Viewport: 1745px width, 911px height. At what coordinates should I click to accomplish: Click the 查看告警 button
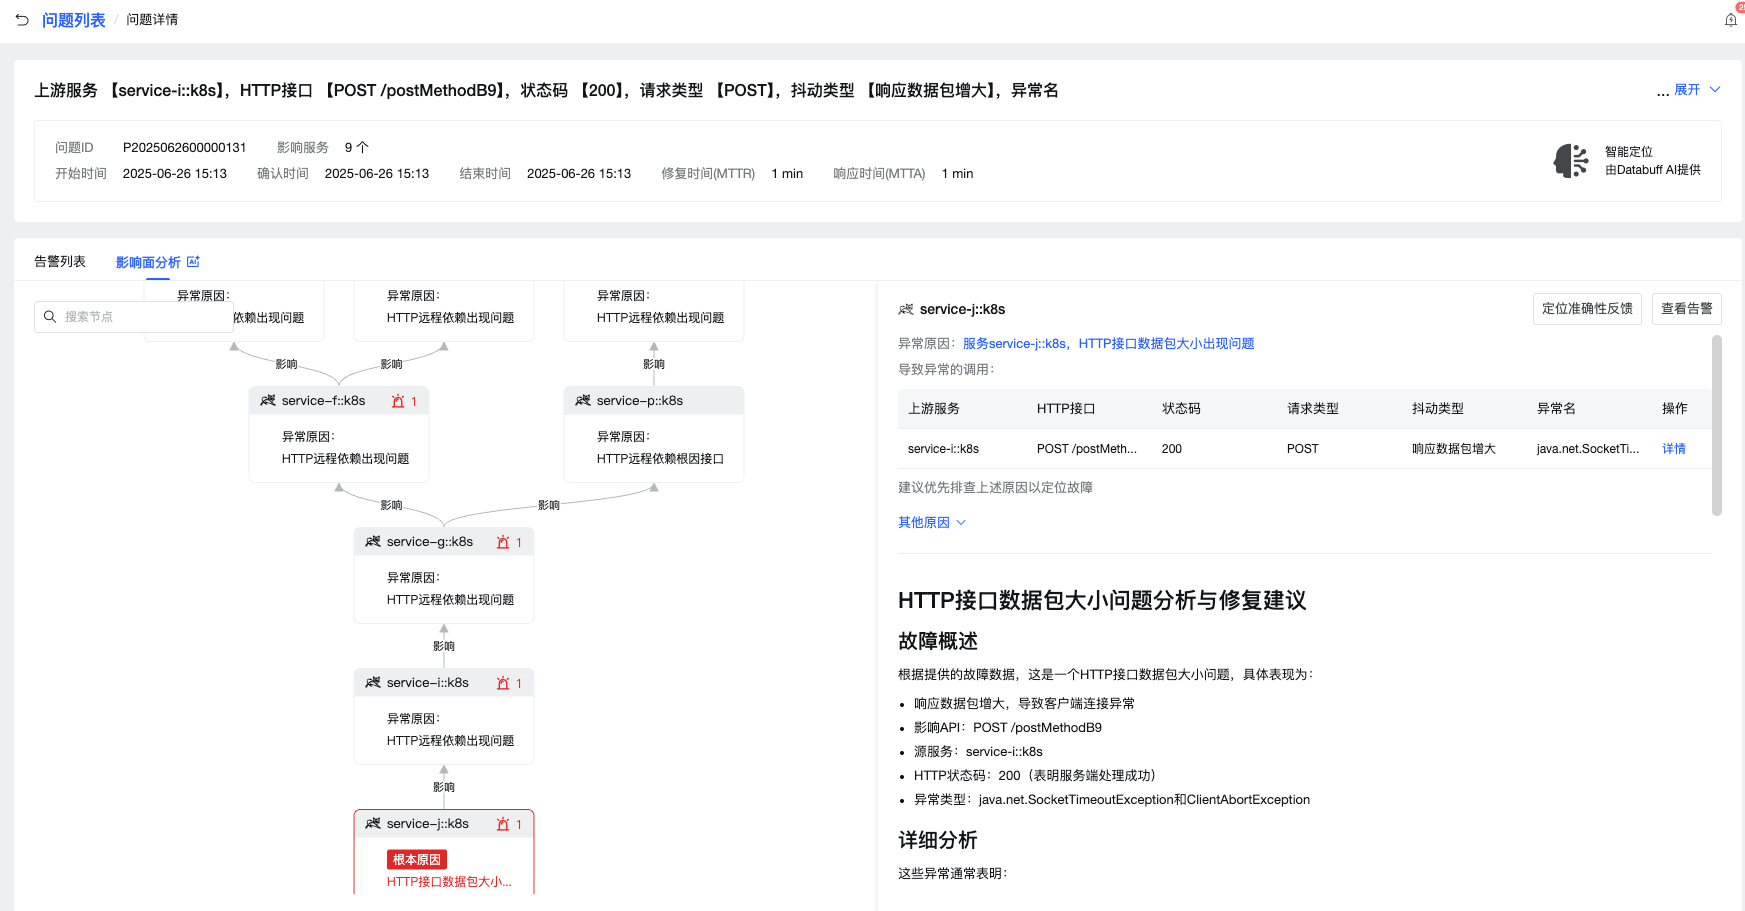1686,309
